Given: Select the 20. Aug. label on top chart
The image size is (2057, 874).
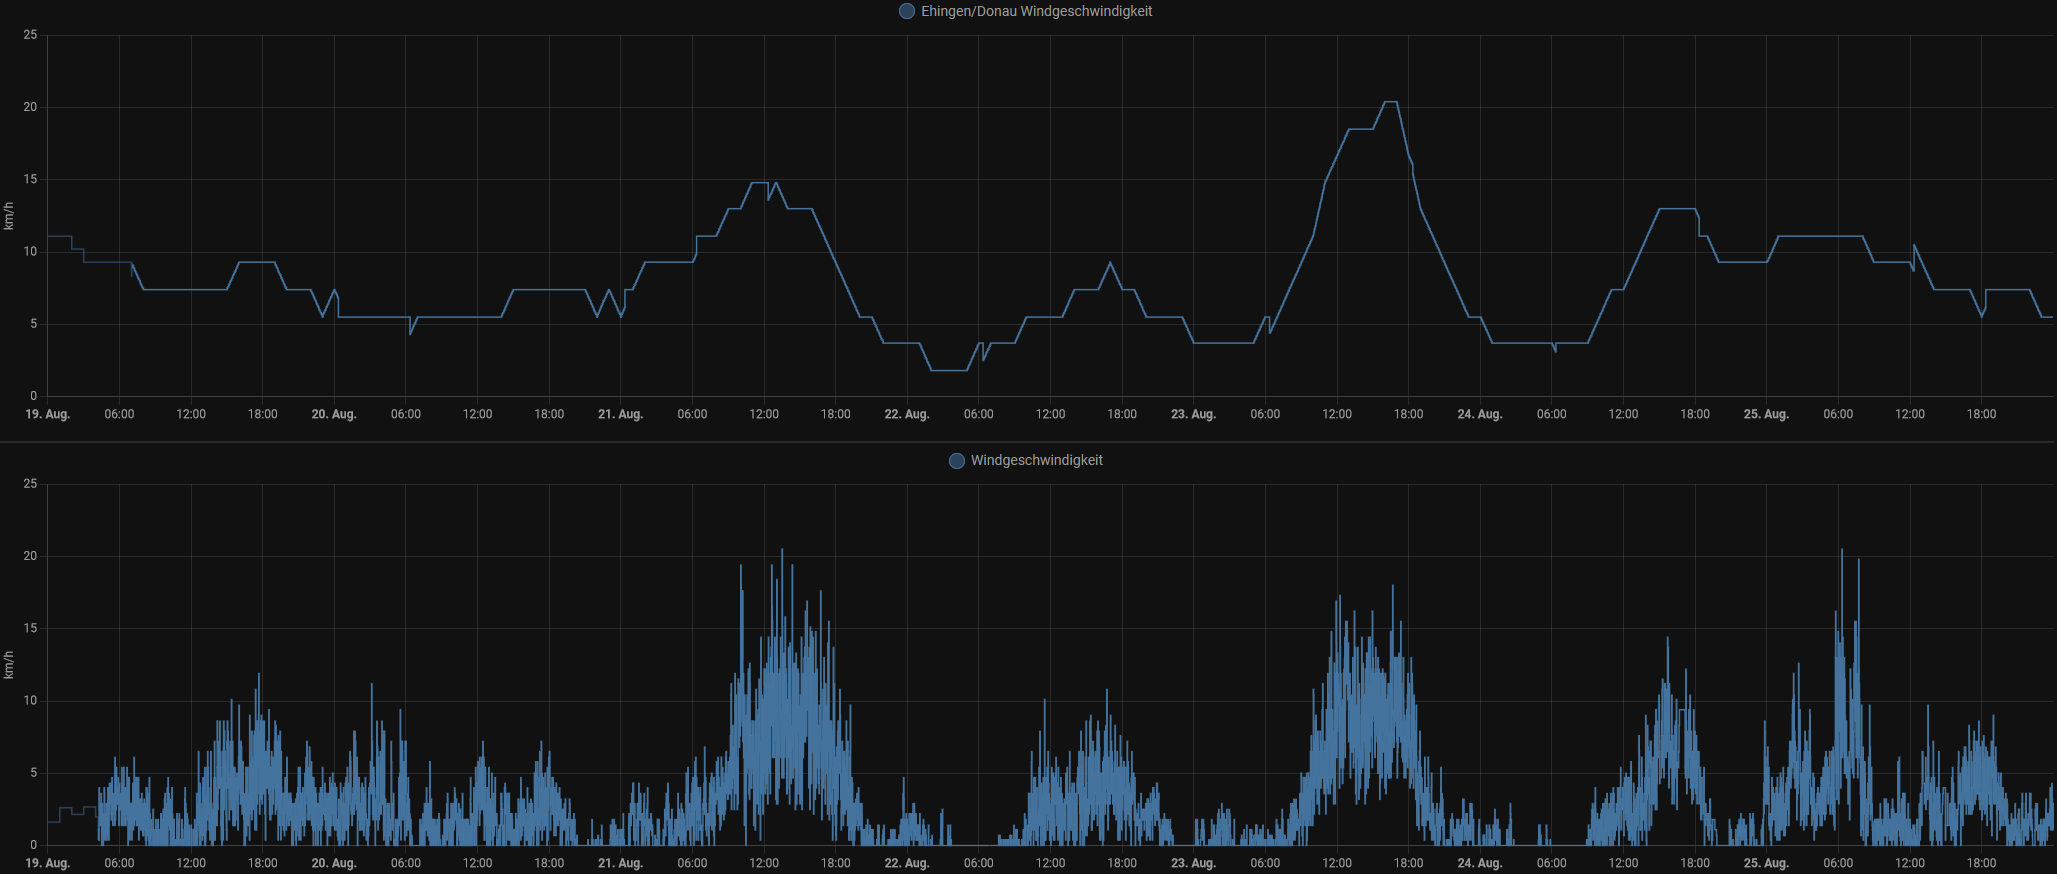Looking at the screenshot, I should tap(333, 414).
